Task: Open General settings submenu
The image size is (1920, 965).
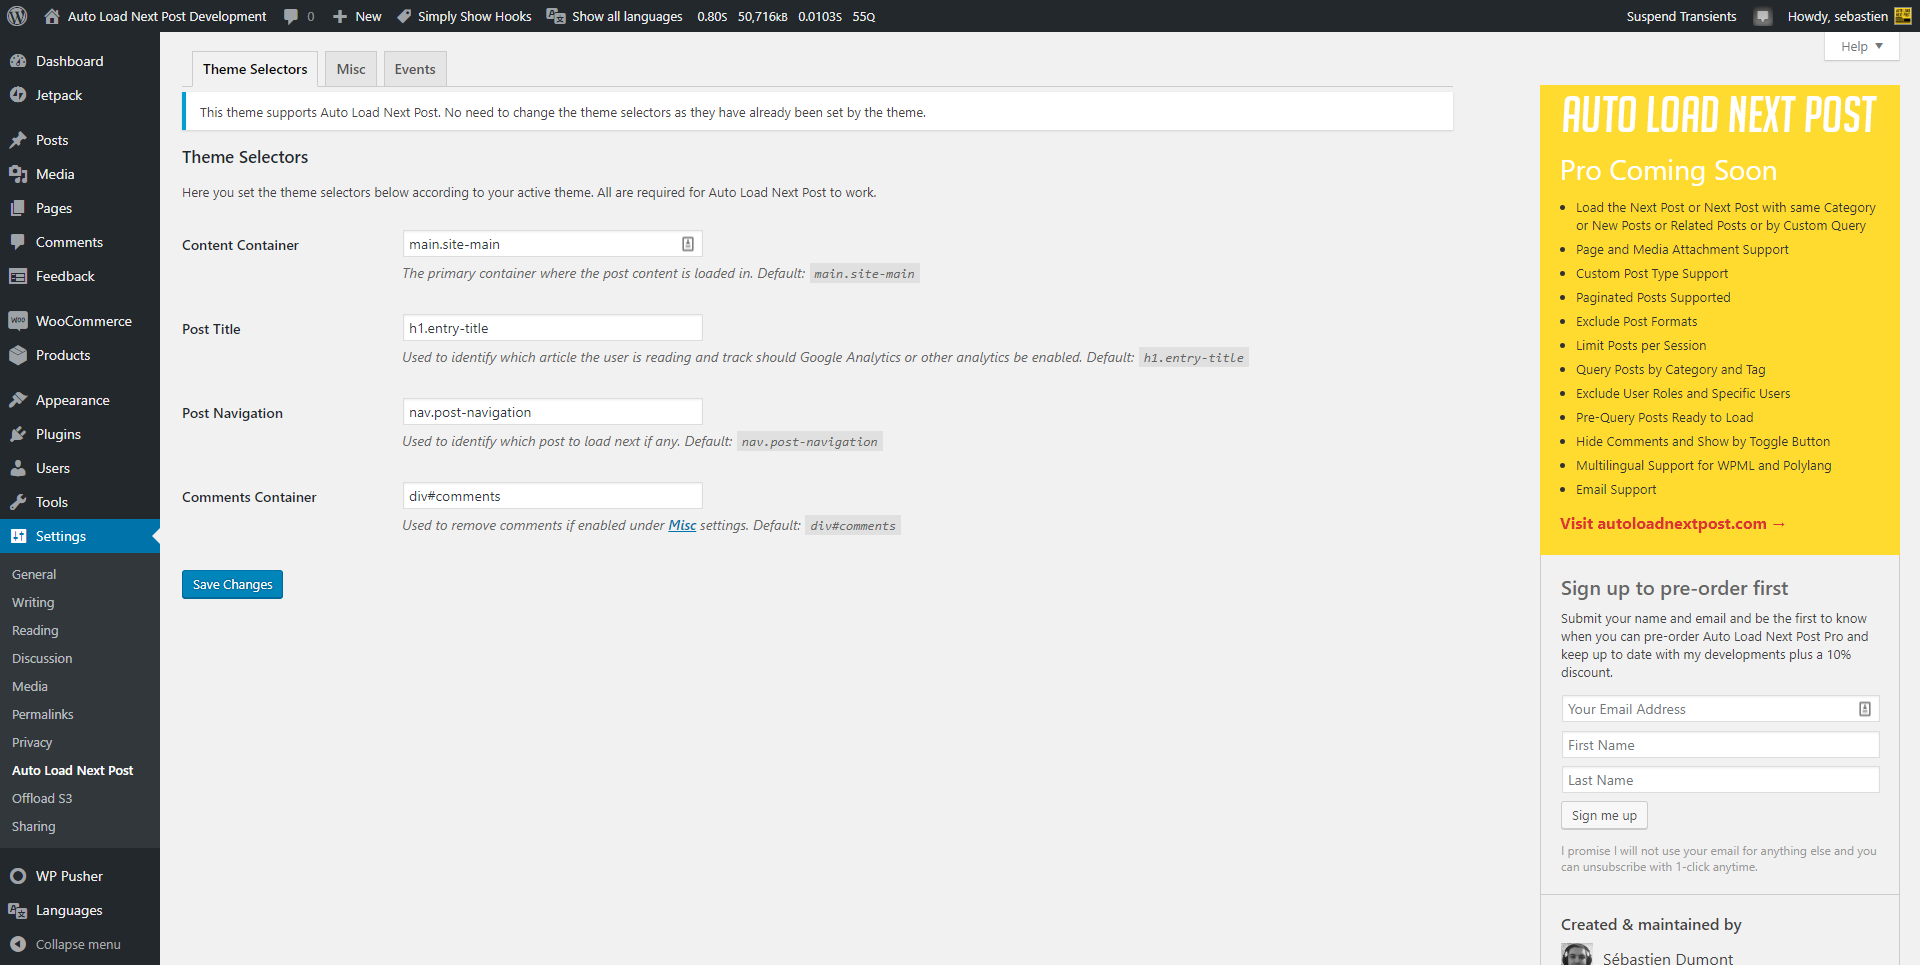Action: click(34, 574)
